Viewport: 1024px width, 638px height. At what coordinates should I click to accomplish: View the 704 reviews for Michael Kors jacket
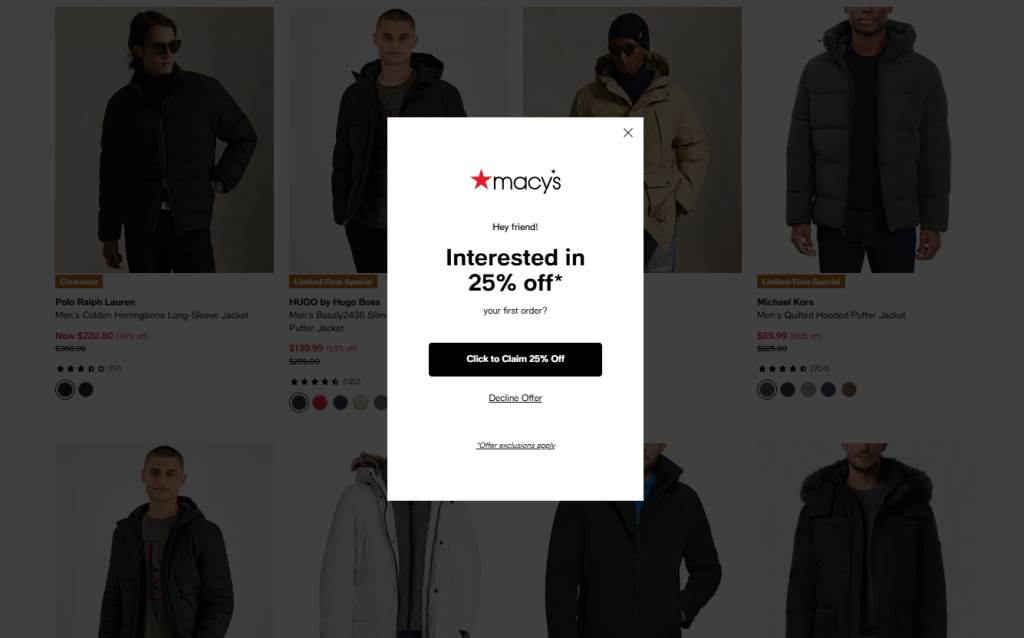tap(820, 368)
